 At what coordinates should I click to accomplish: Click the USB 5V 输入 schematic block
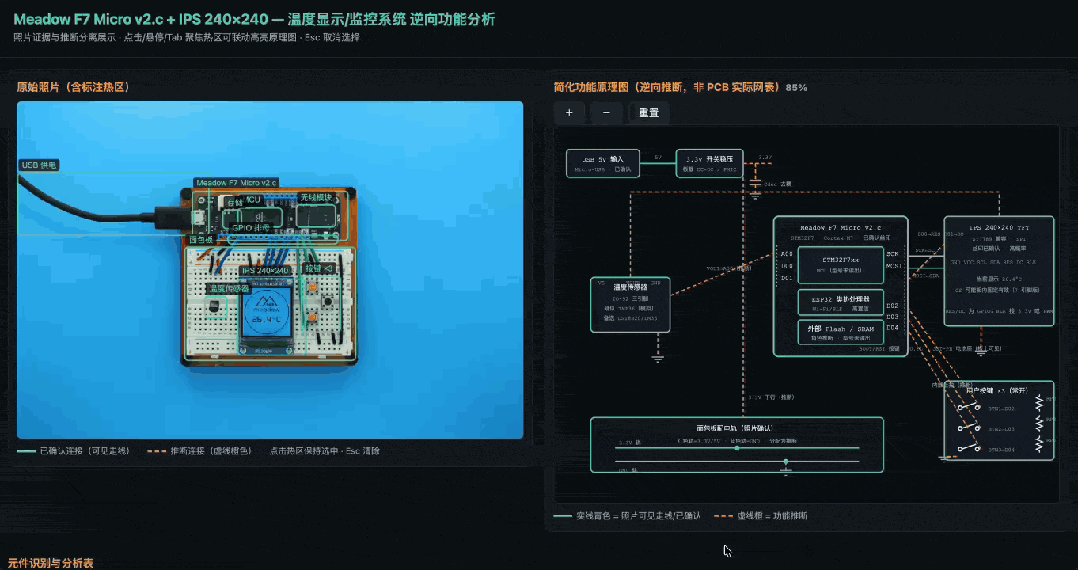click(603, 163)
